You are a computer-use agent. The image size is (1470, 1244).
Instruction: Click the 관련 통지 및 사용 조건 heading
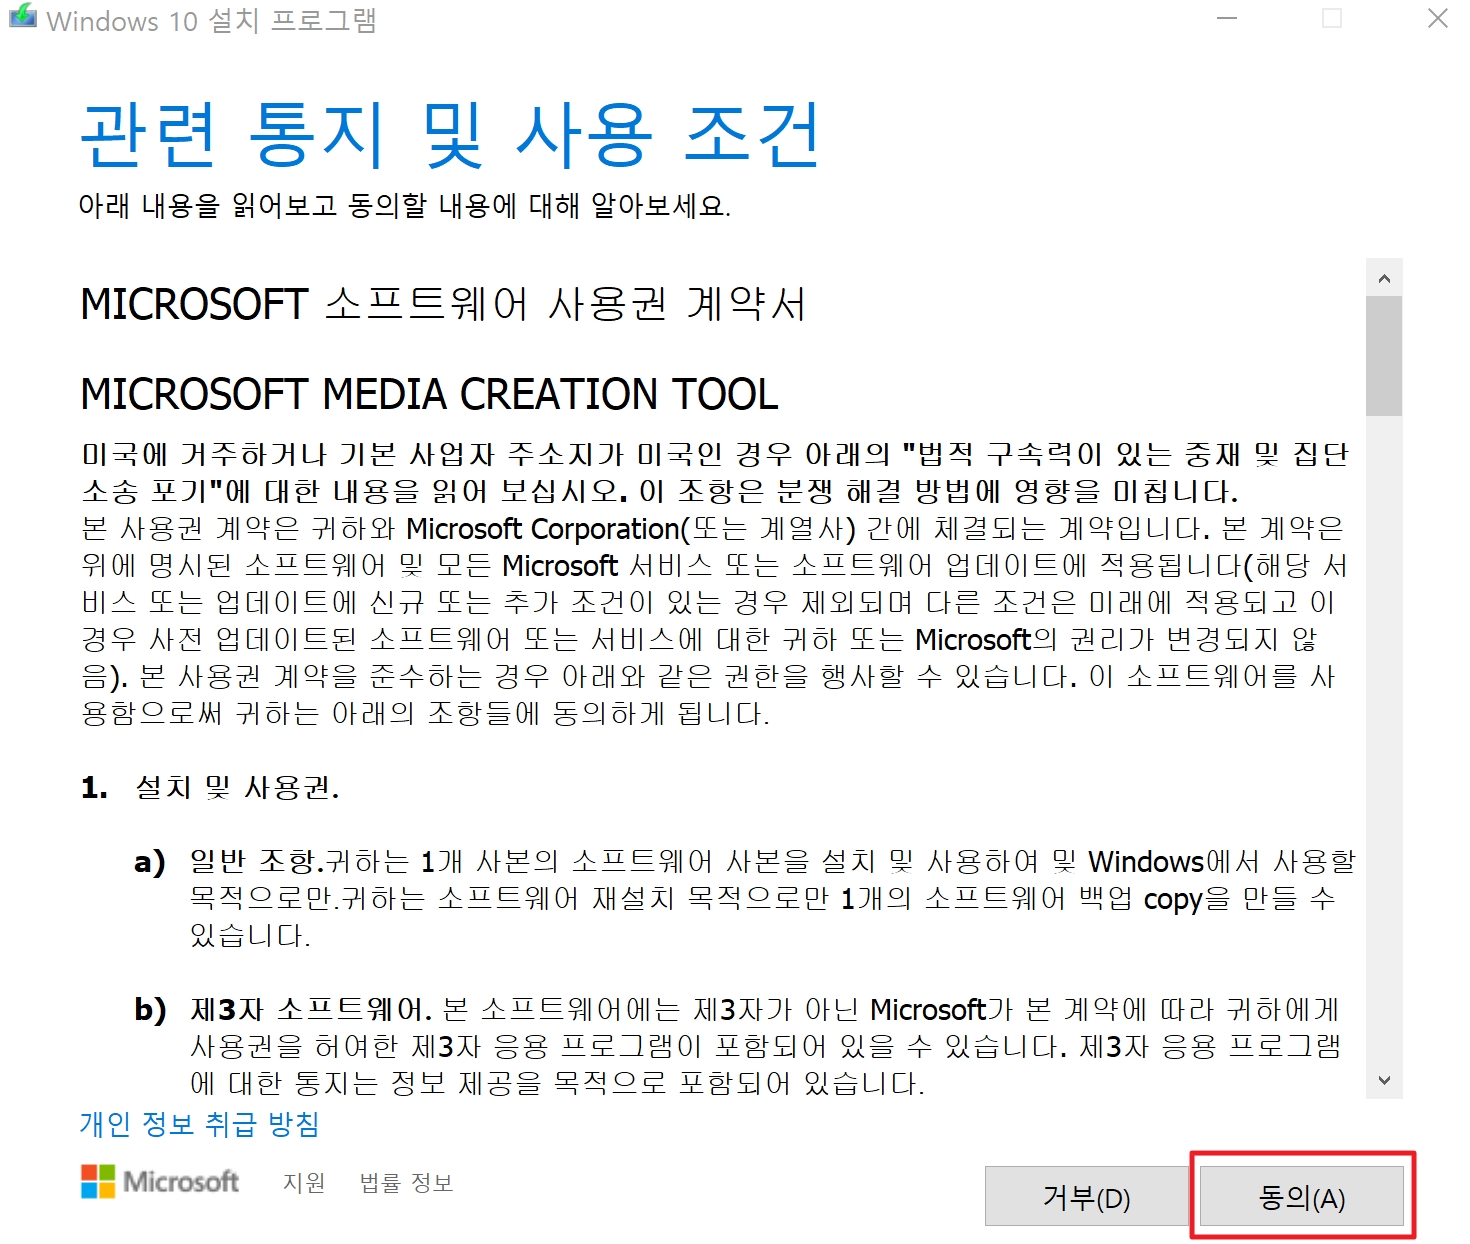450,135
